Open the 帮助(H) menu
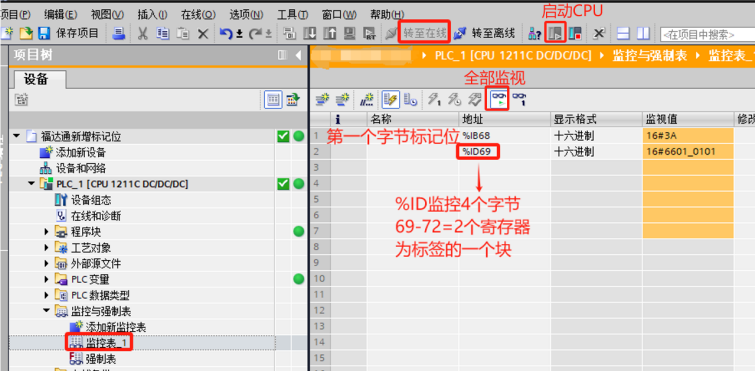The height and width of the screenshot is (371, 756). (x=387, y=14)
